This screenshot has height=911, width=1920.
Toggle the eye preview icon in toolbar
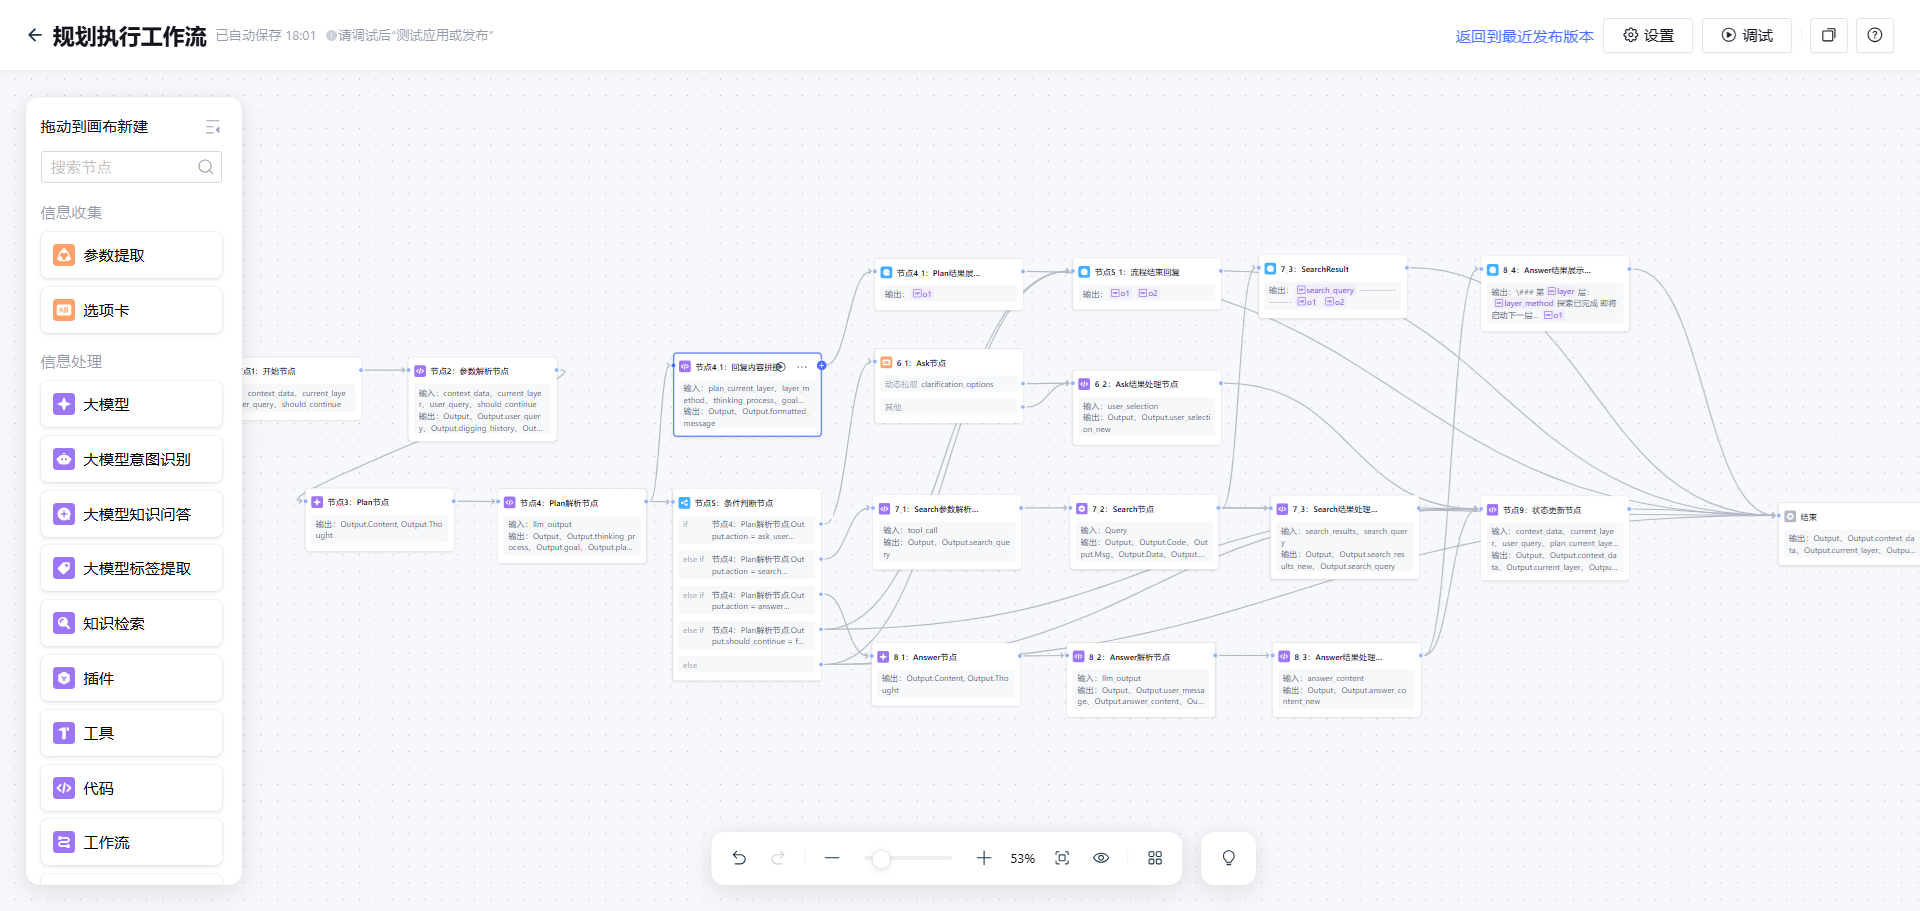point(1101,858)
